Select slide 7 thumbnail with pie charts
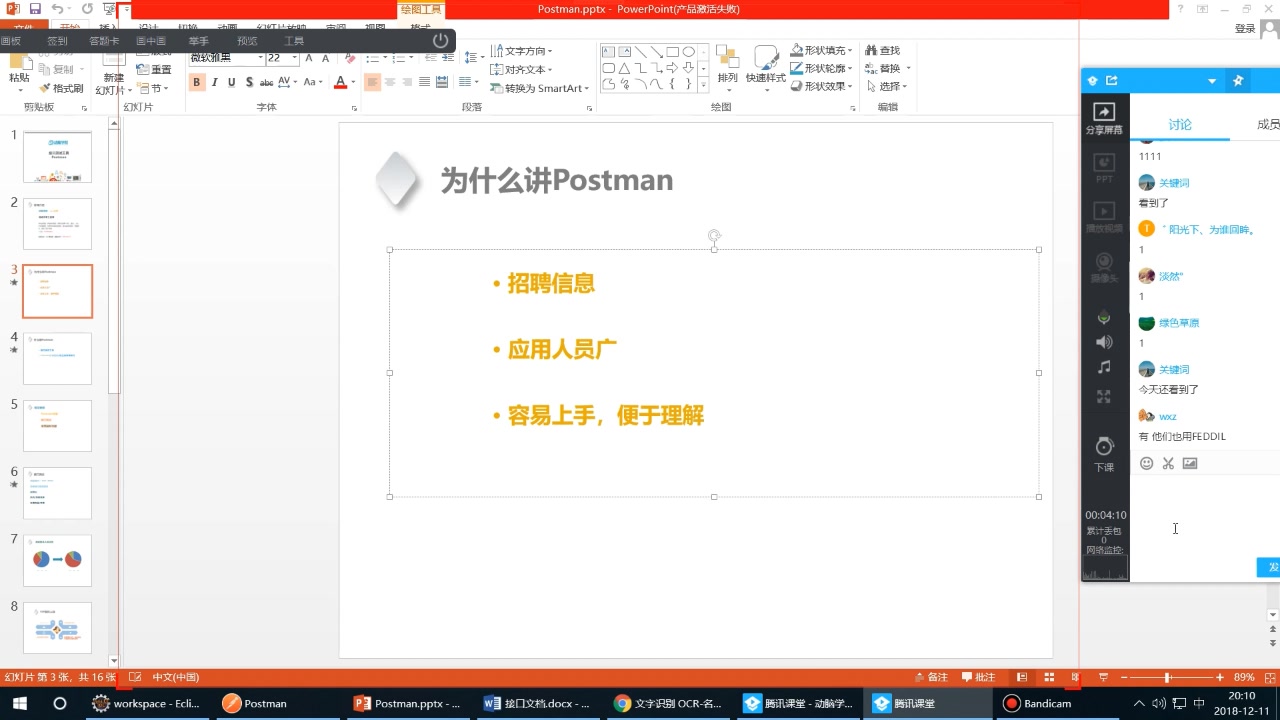This screenshot has width=1280, height=720. 58,560
